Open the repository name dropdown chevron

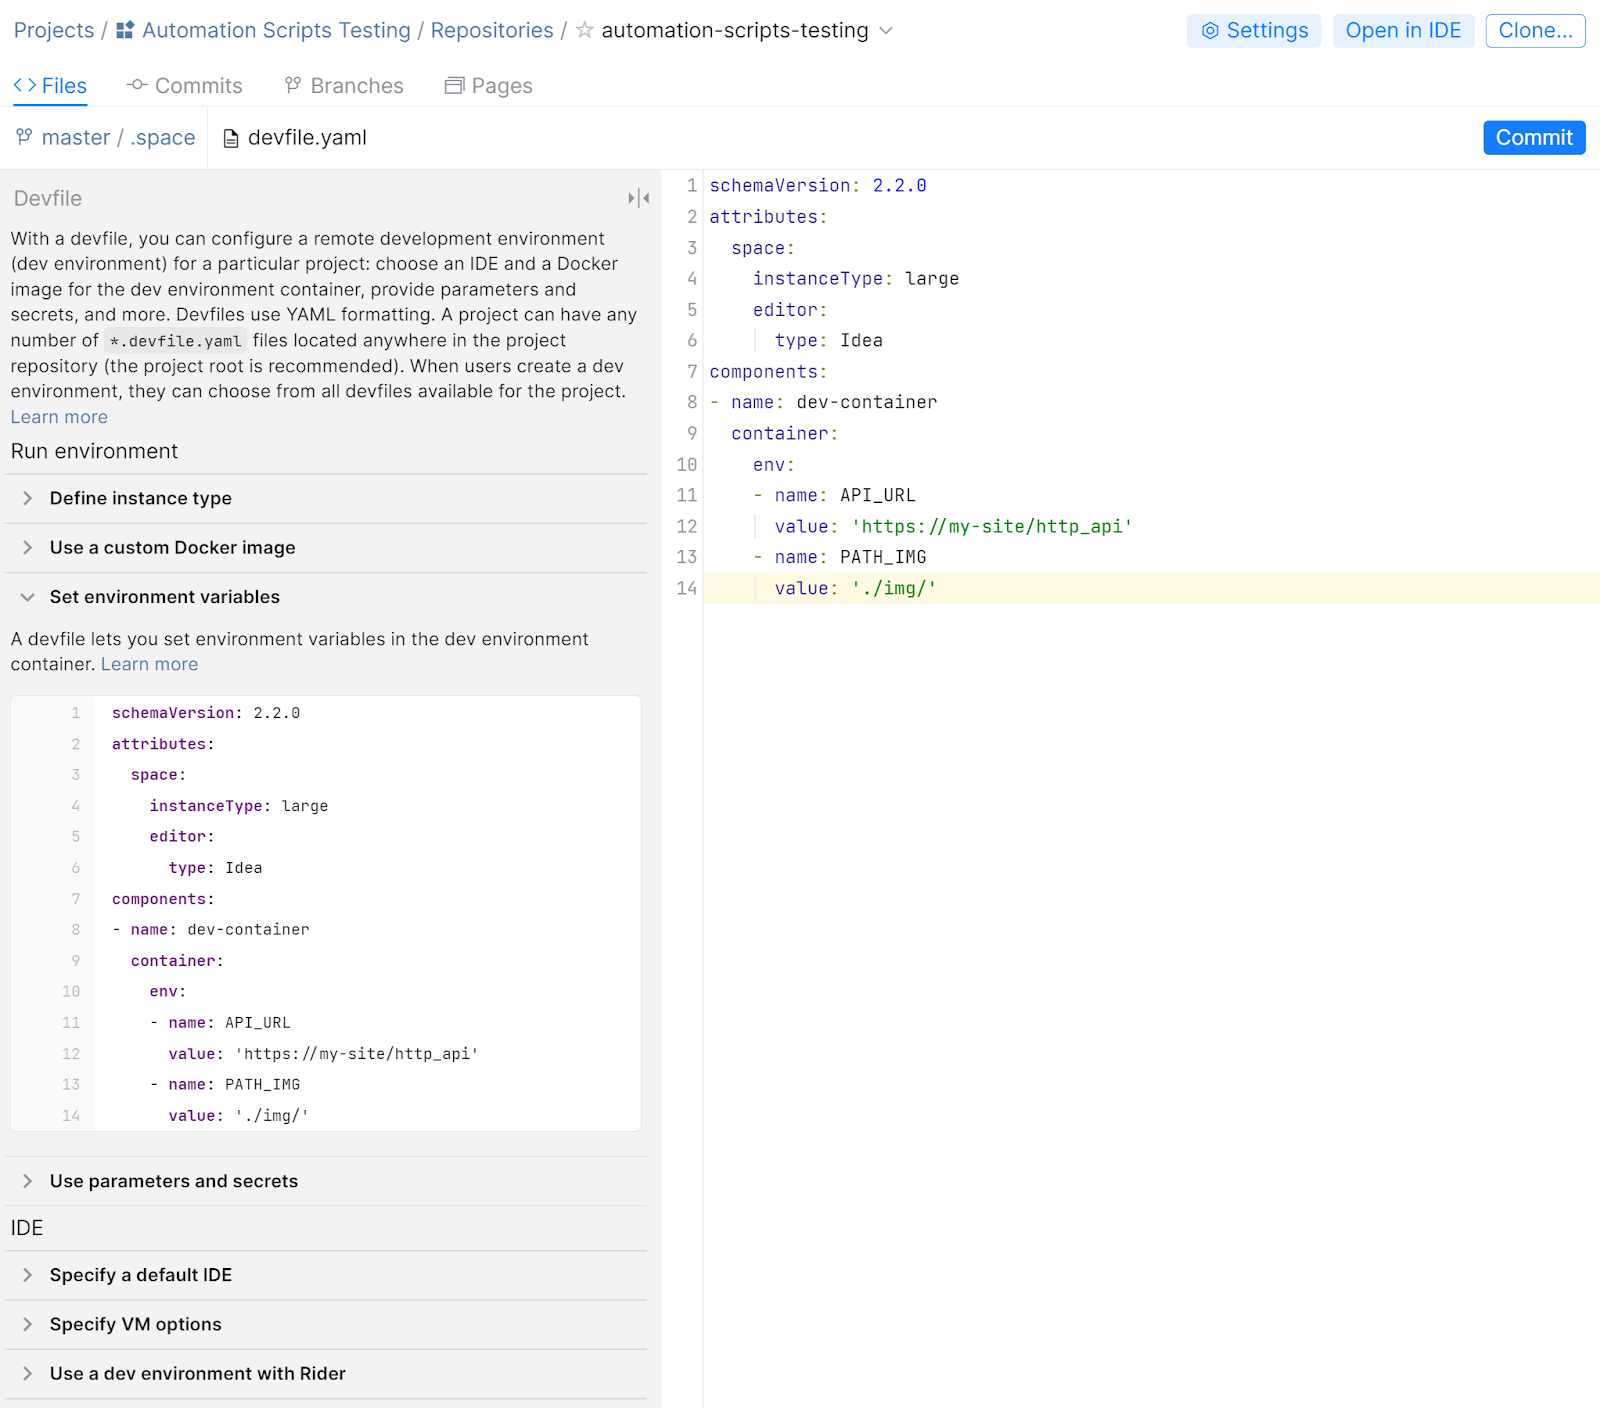[886, 30]
